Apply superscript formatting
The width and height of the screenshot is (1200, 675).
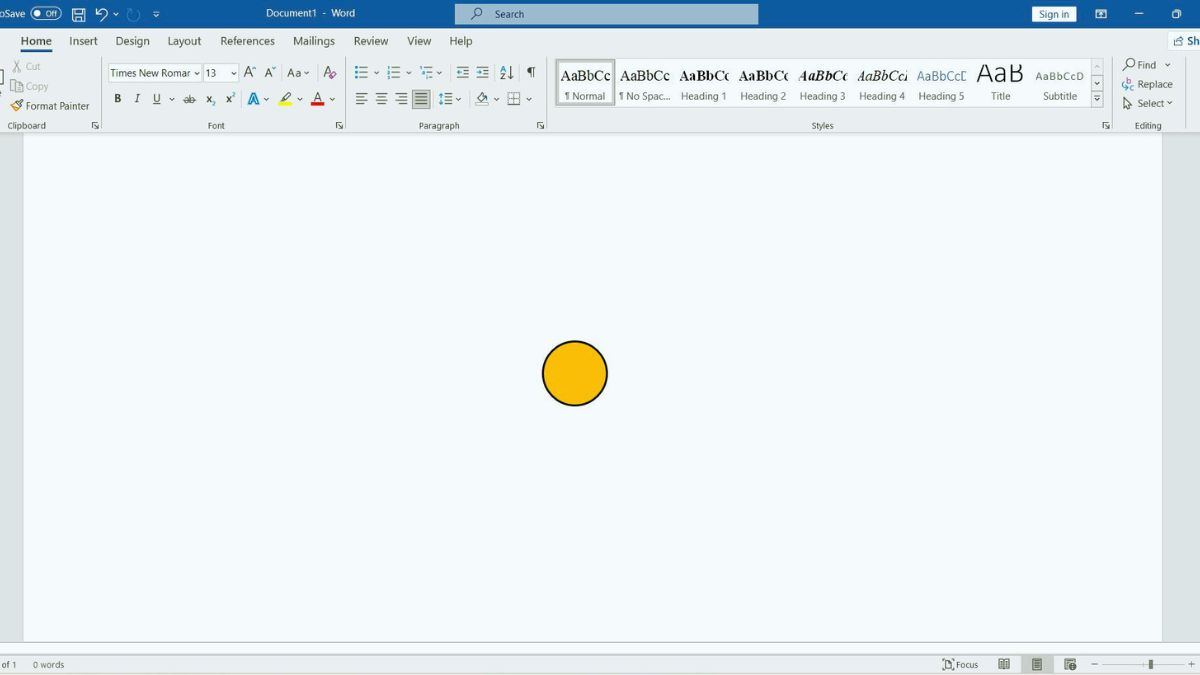230,99
